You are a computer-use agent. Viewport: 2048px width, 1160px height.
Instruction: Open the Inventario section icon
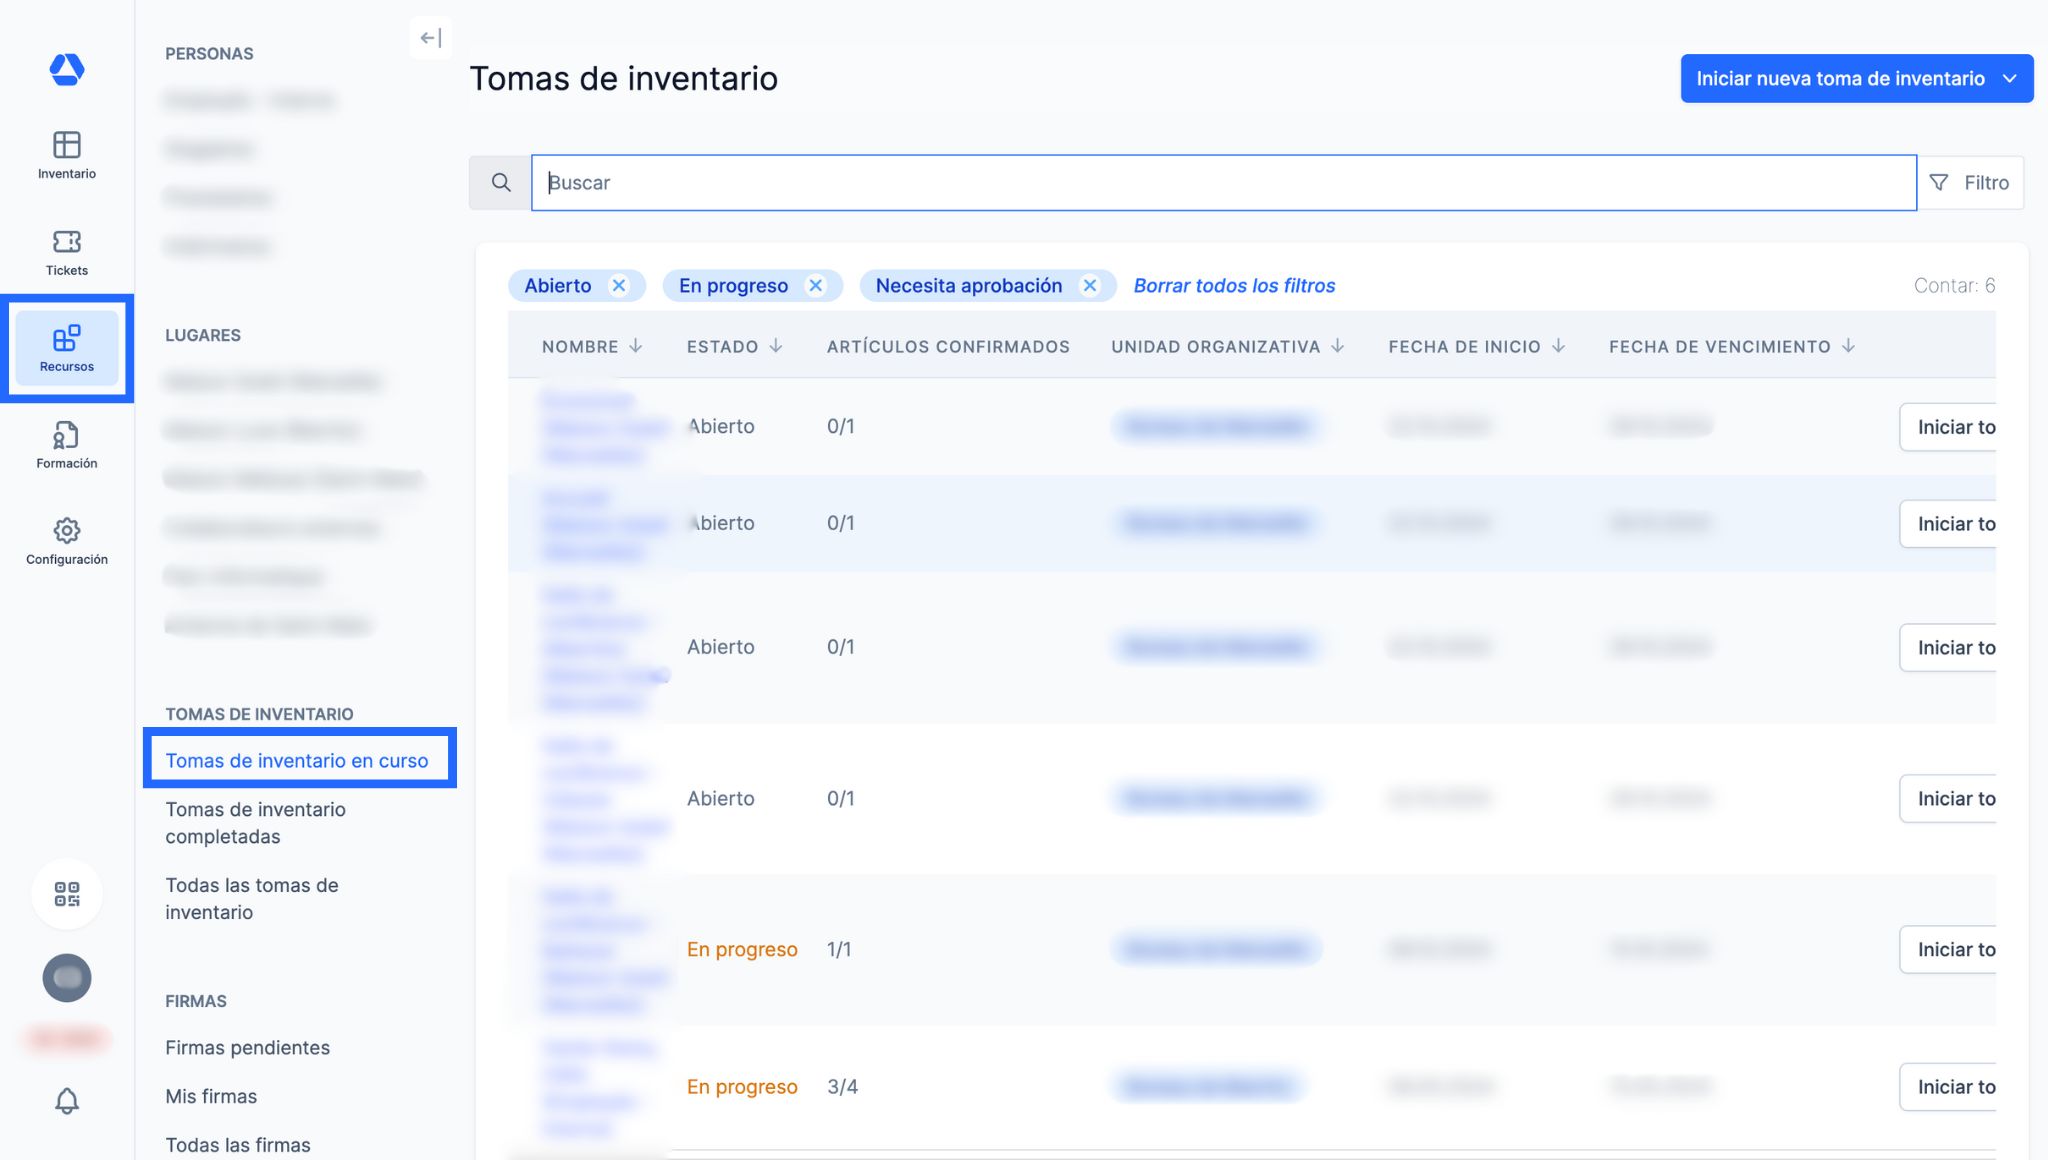click(66, 155)
